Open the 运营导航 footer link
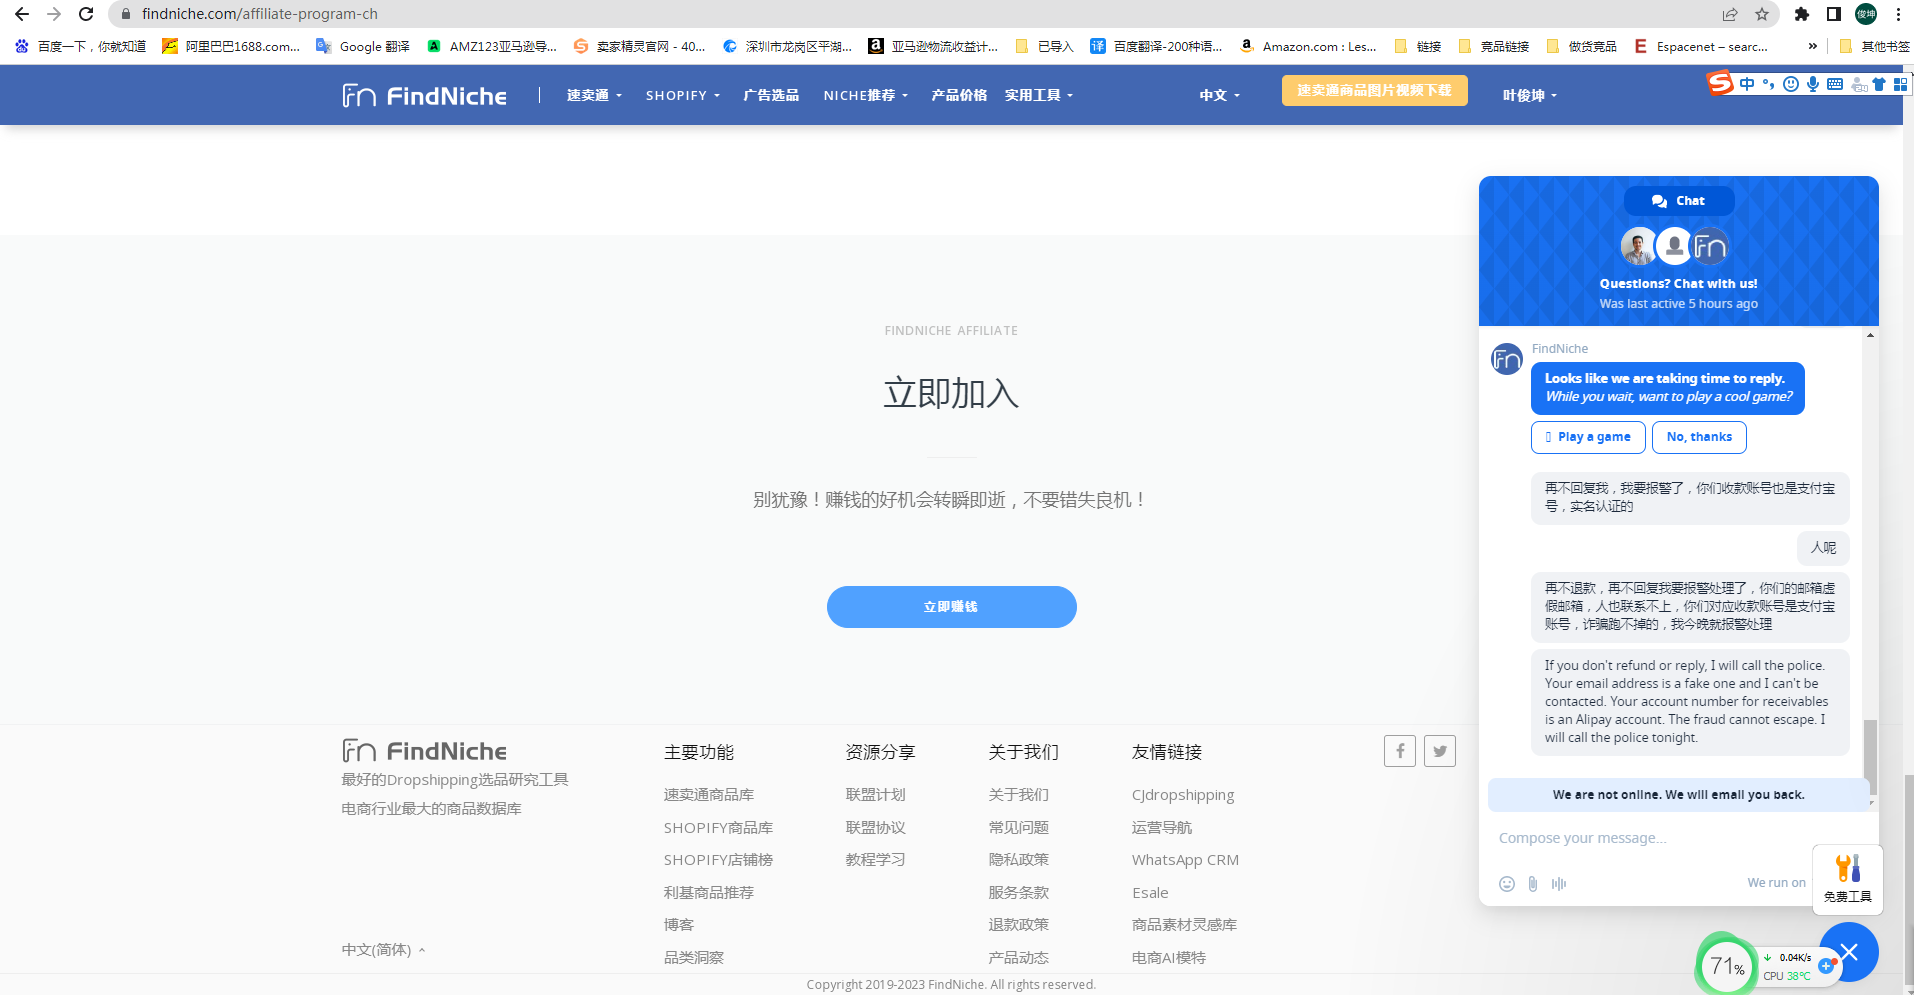 (x=1162, y=827)
